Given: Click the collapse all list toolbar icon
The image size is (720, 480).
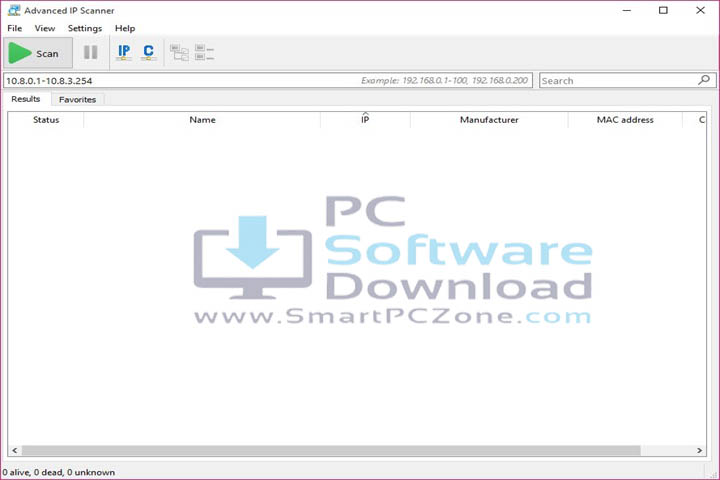Looking at the screenshot, I should point(204,52).
